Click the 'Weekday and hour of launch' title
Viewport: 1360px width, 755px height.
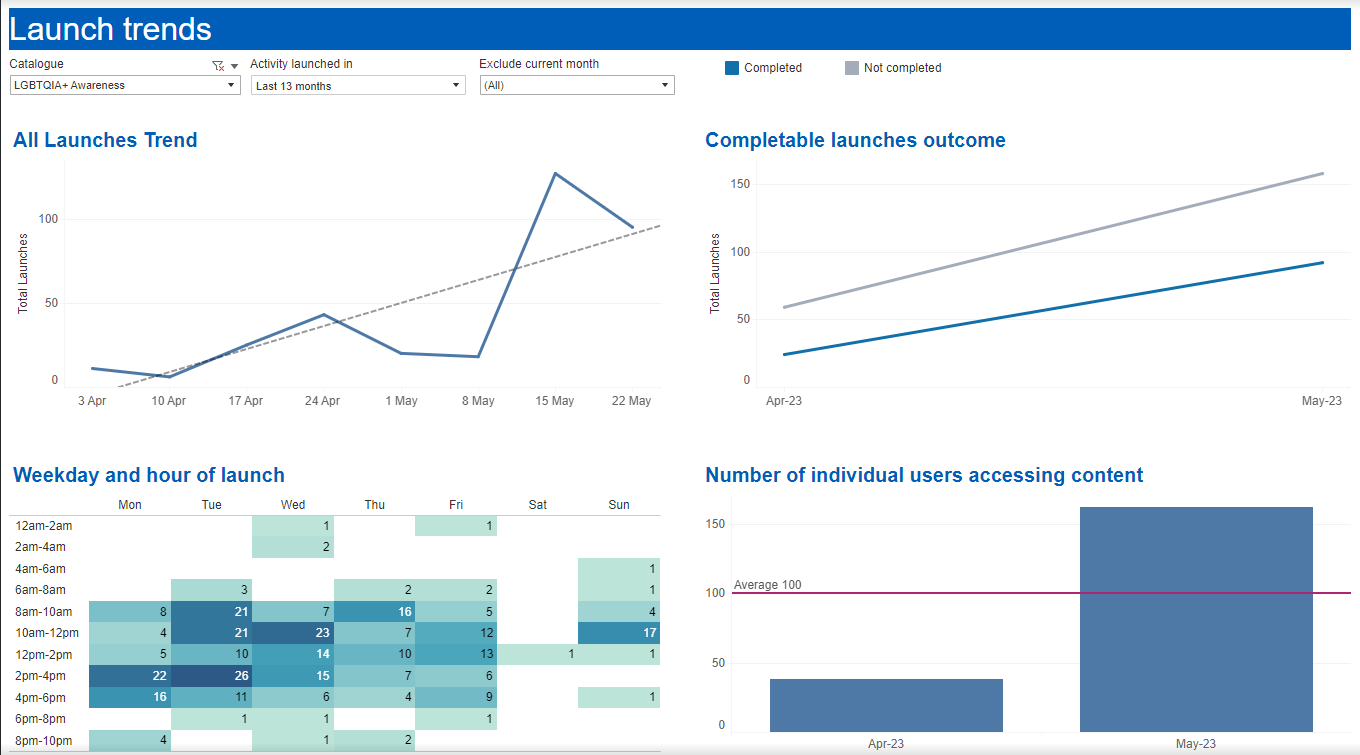pyautogui.click(x=149, y=475)
